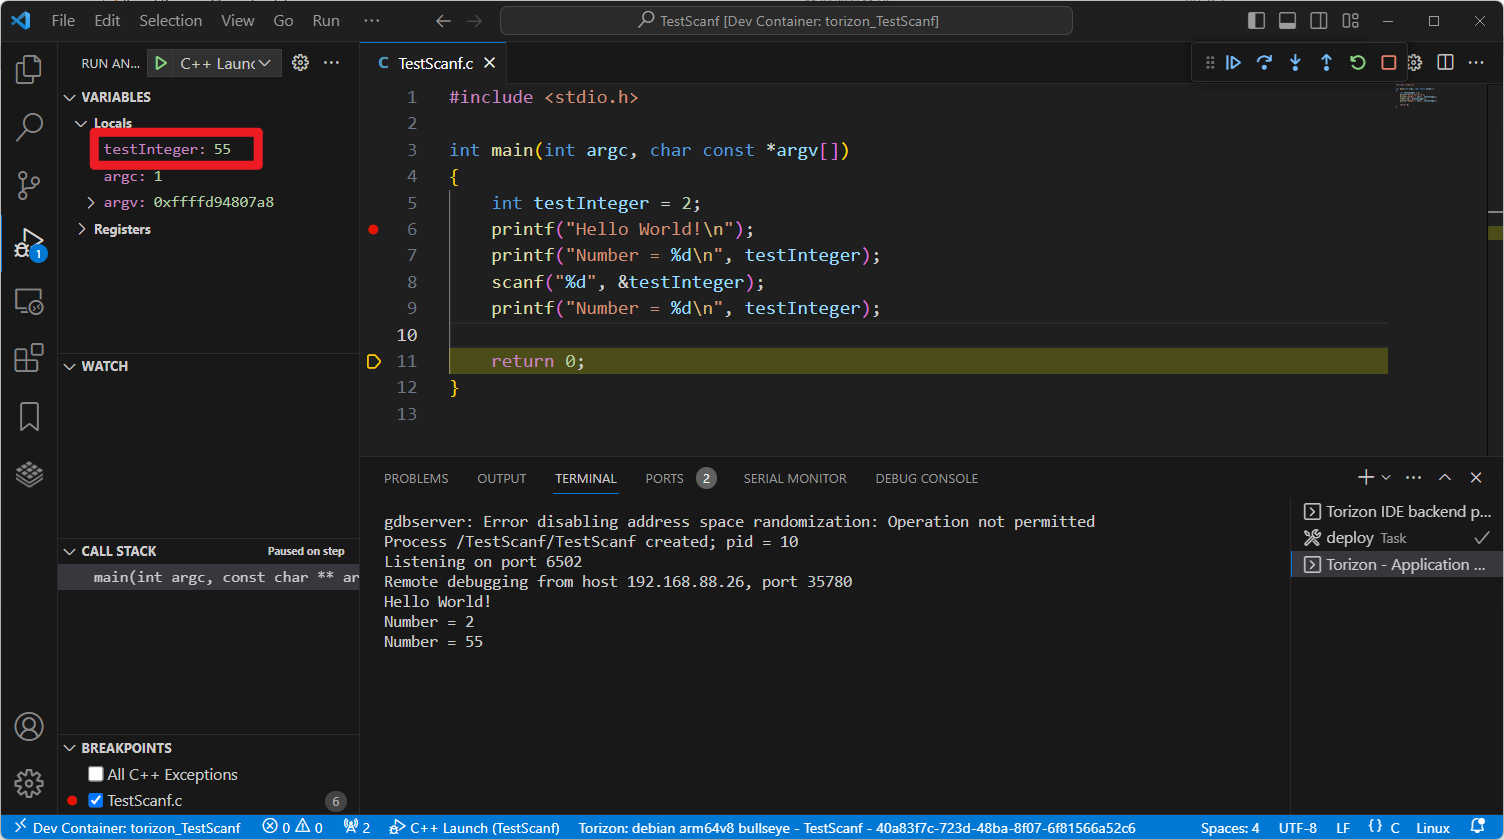Viewport: 1504px width, 840px height.
Task: Open launch.json via gear icon
Action: (300, 63)
